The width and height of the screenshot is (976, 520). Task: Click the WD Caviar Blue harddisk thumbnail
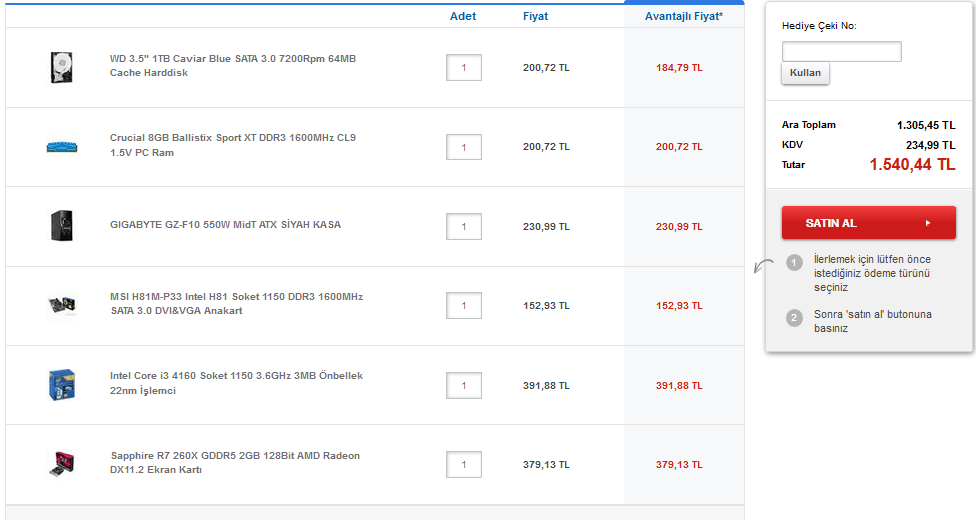[62, 67]
